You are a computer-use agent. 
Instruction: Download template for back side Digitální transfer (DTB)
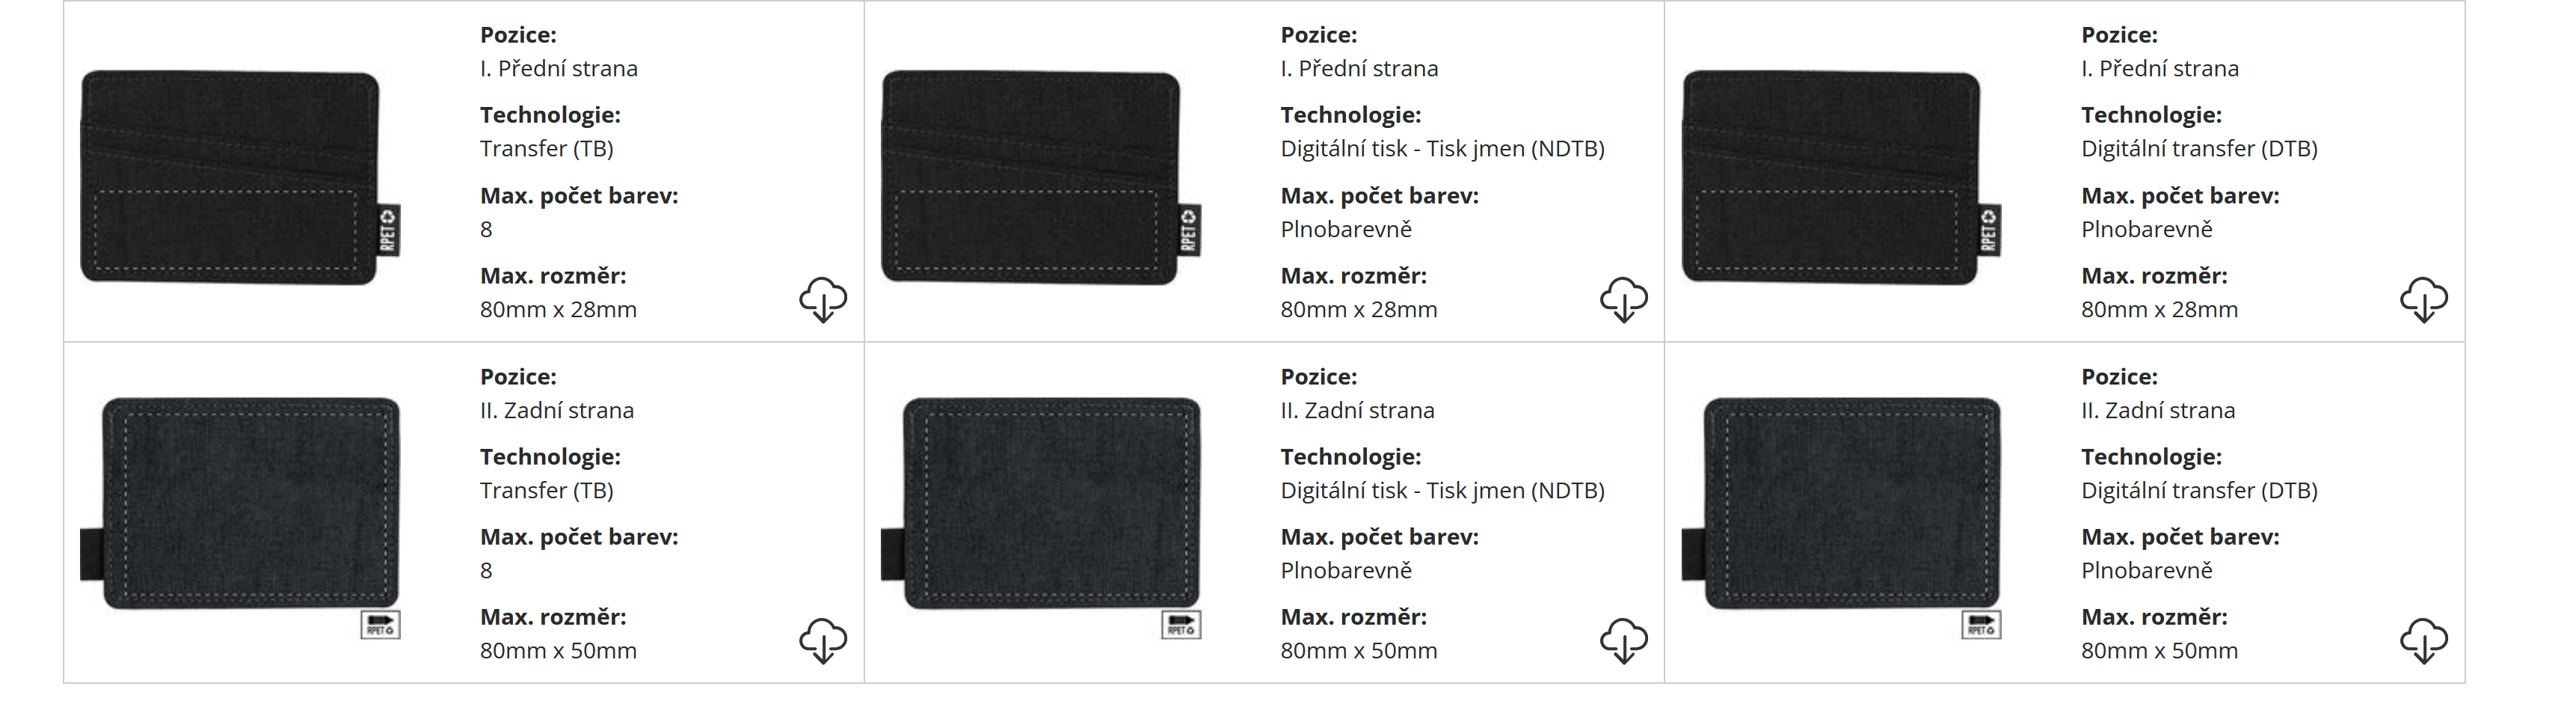click(2424, 641)
